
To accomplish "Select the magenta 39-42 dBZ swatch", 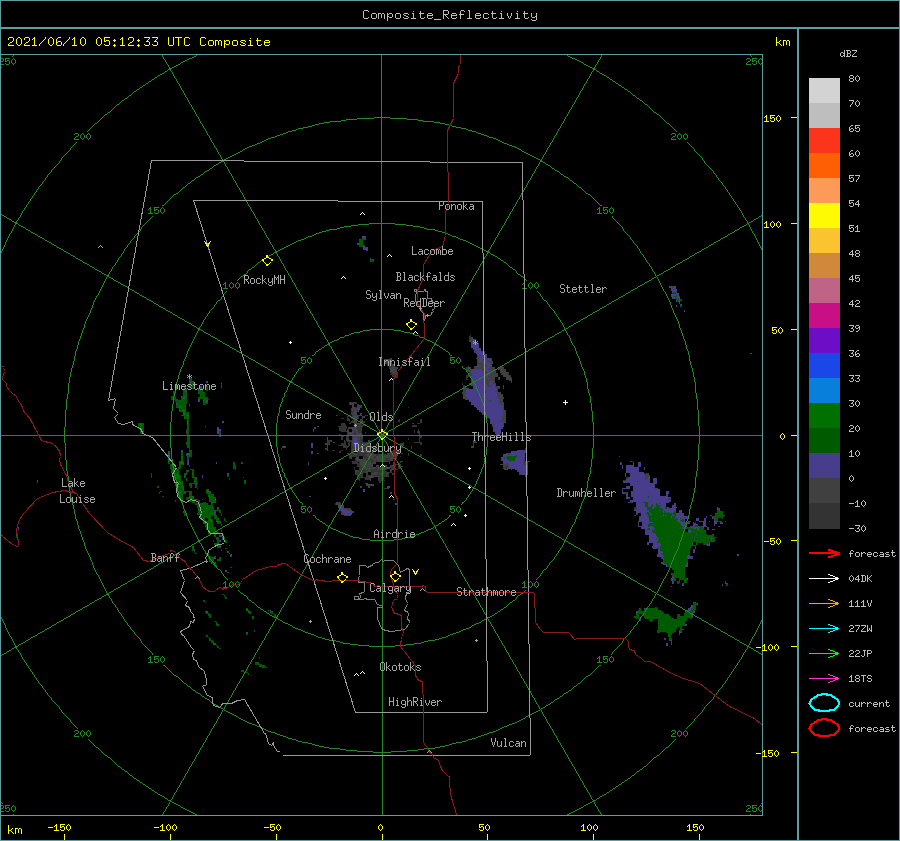I will point(824,316).
